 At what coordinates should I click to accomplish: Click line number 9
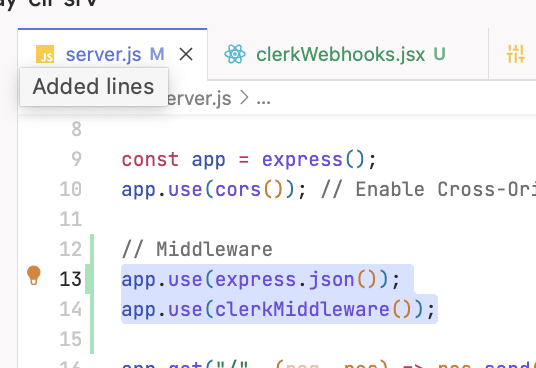[x=77, y=159]
